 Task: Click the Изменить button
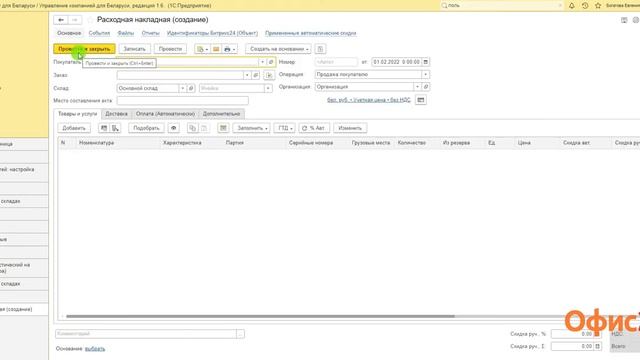point(350,128)
